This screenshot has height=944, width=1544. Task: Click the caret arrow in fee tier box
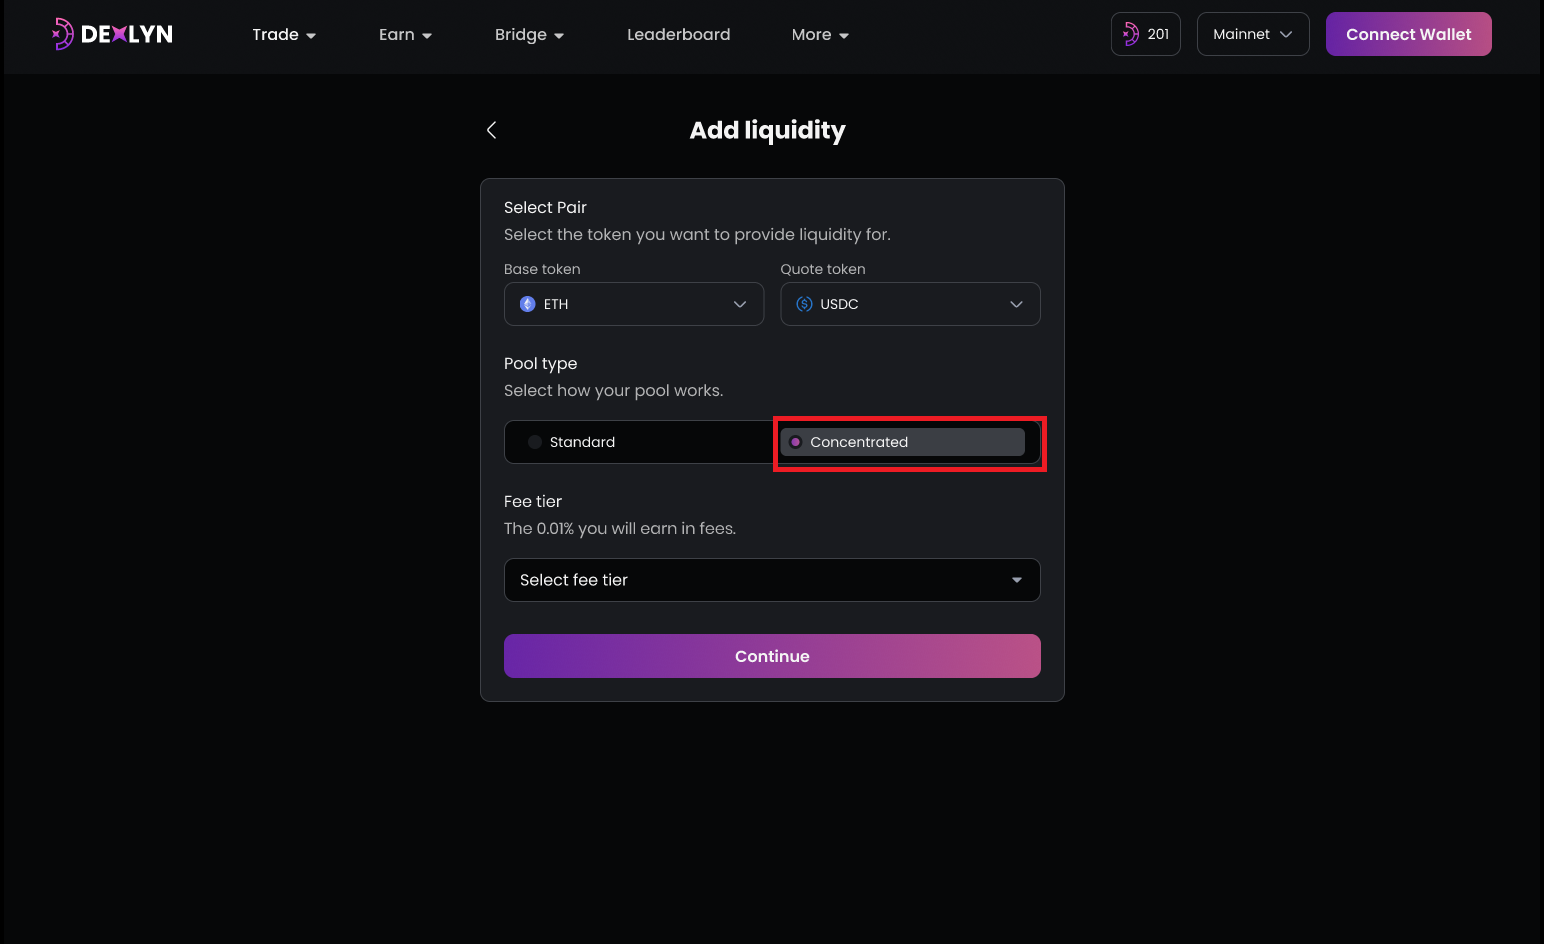tap(1016, 580)
